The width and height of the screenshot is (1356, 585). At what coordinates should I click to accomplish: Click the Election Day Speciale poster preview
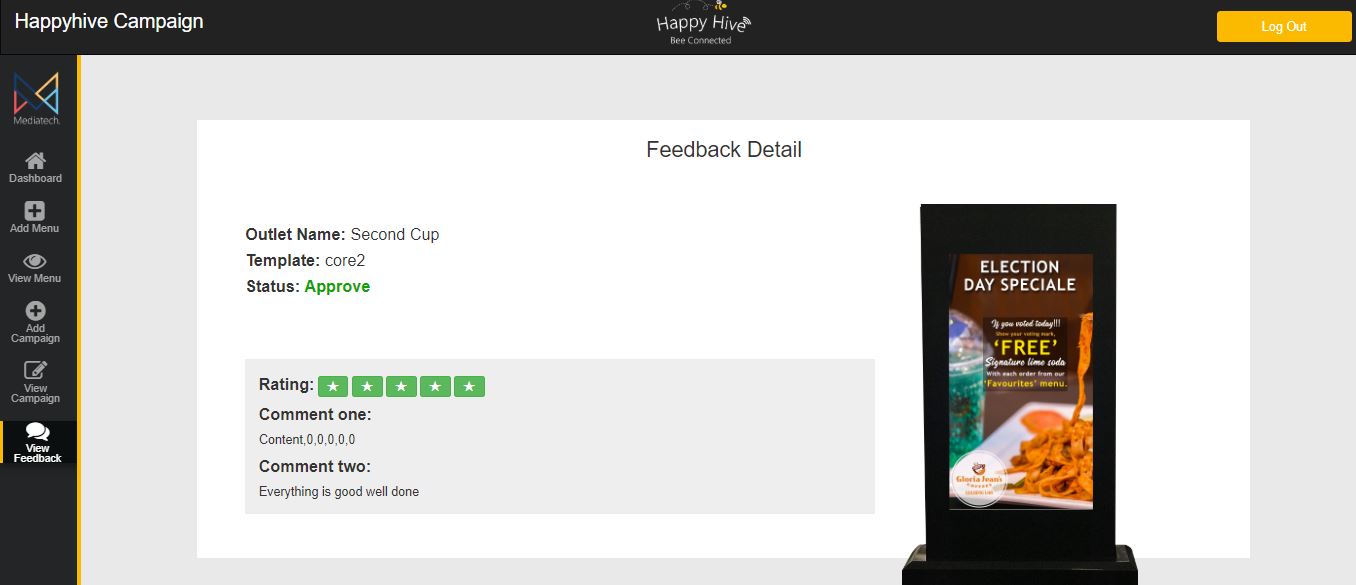click(x=1021, y=382)
